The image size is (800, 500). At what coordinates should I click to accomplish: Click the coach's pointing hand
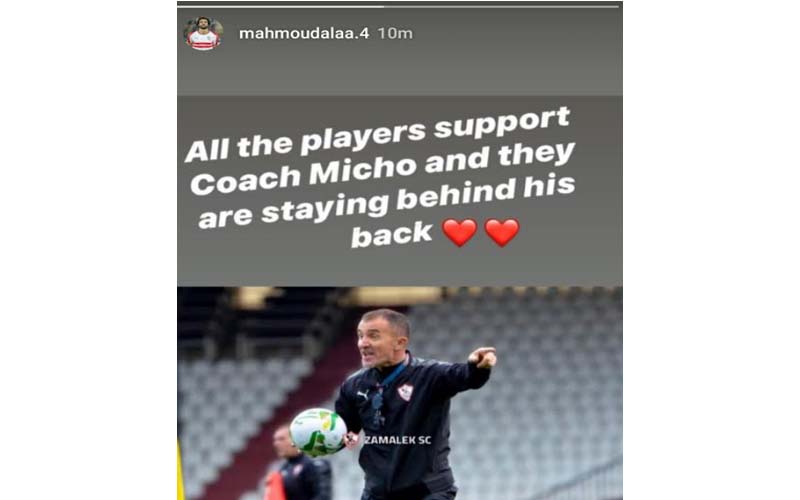(482, 357)
